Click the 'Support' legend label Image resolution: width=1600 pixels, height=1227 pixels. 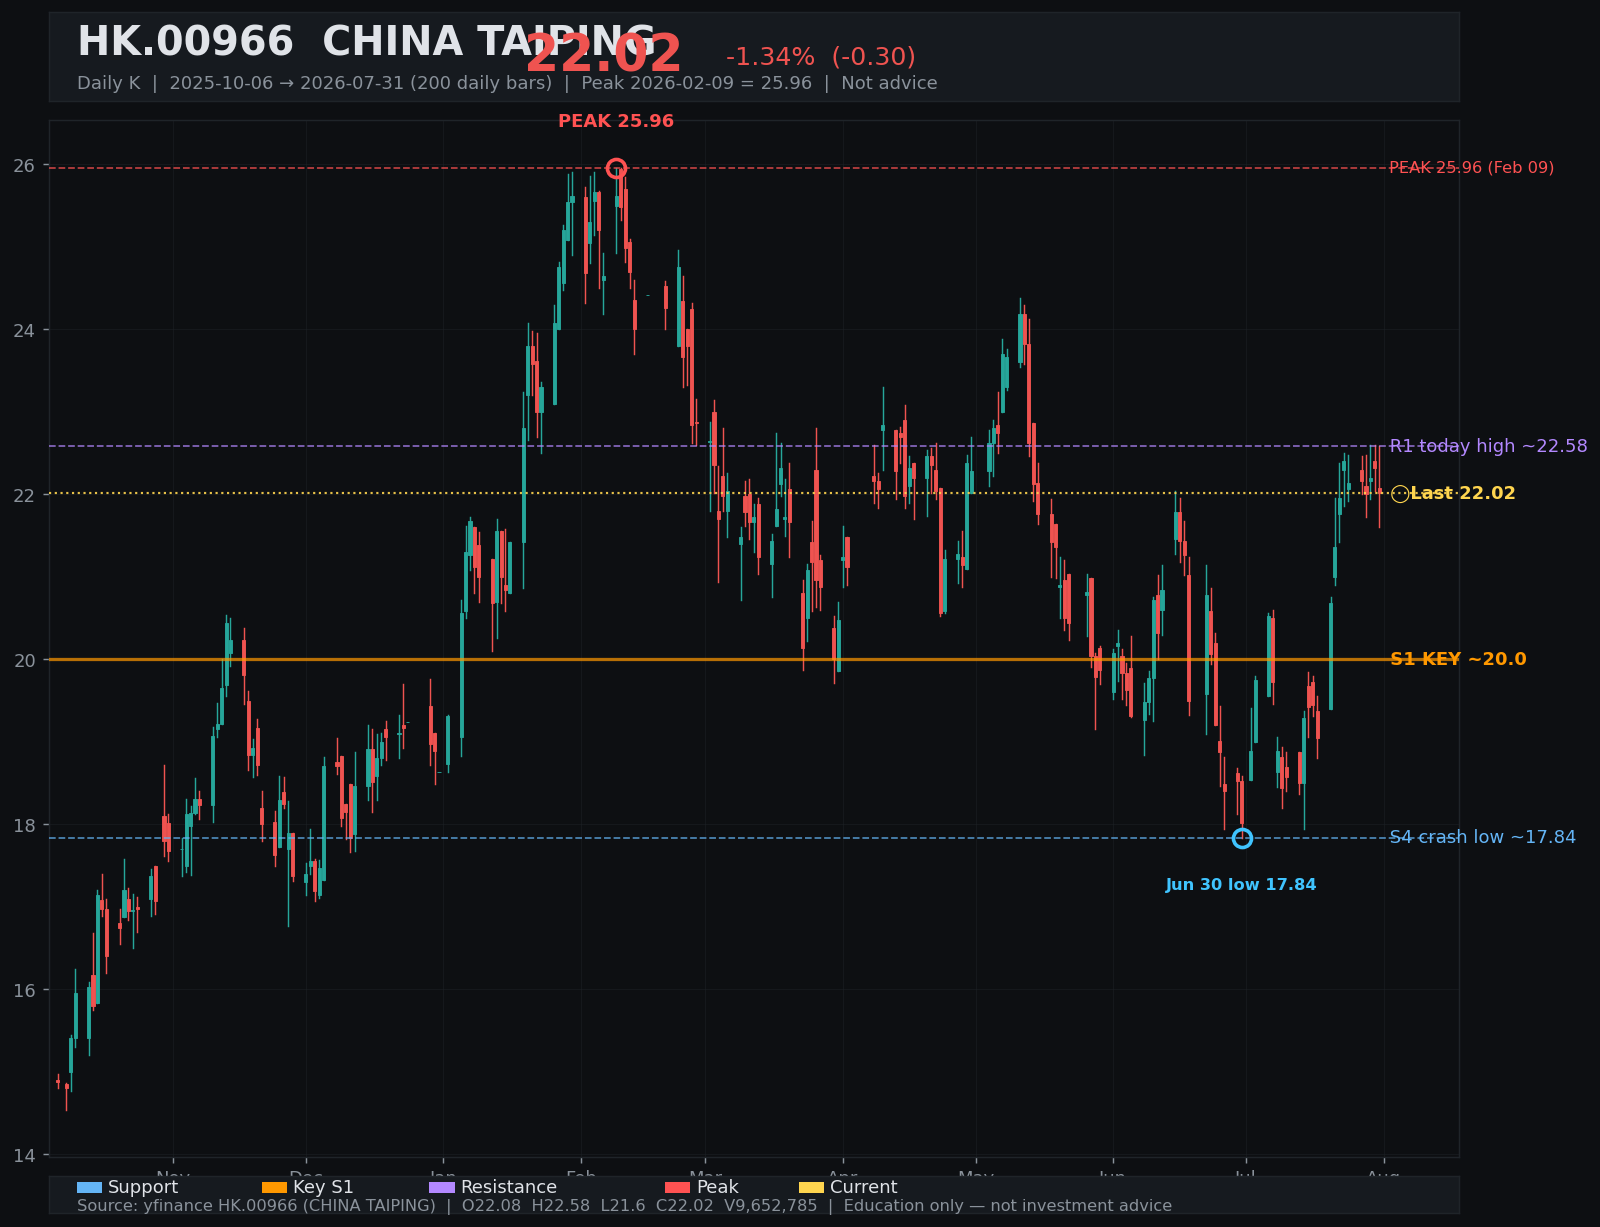(143, 1188)
